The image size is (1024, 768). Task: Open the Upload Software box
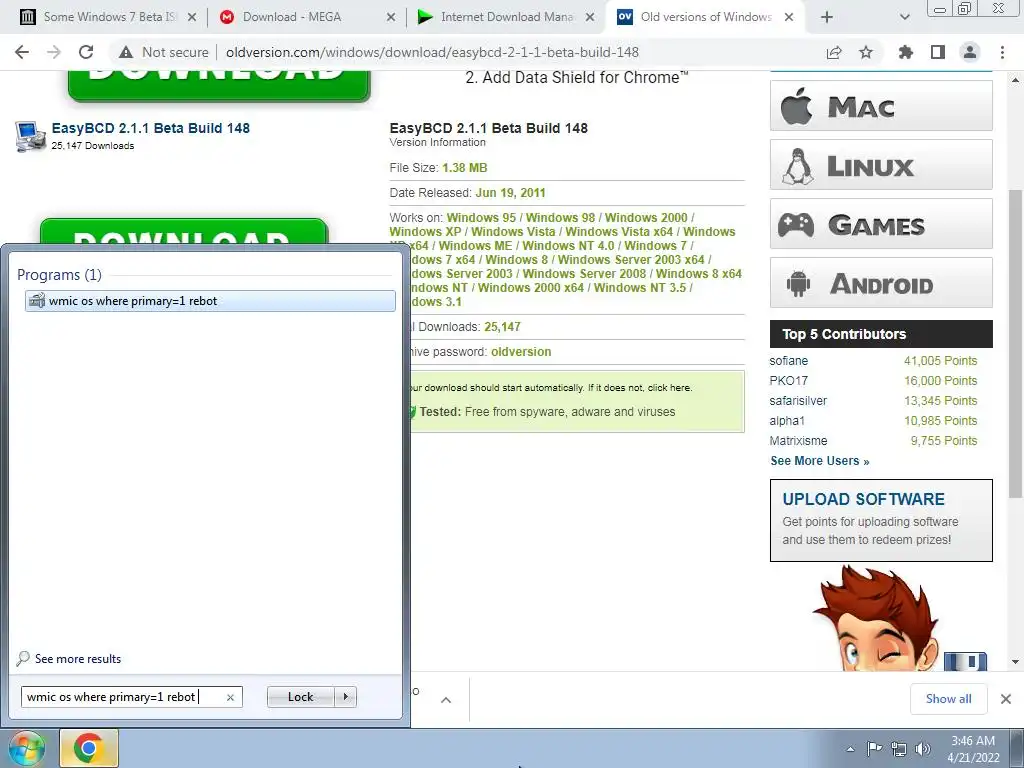881,520
